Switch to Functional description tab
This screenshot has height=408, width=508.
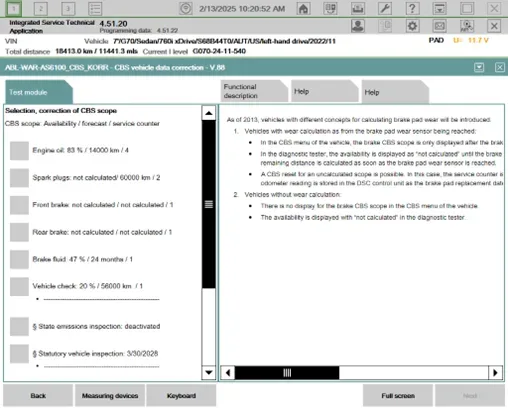point(253,91)
